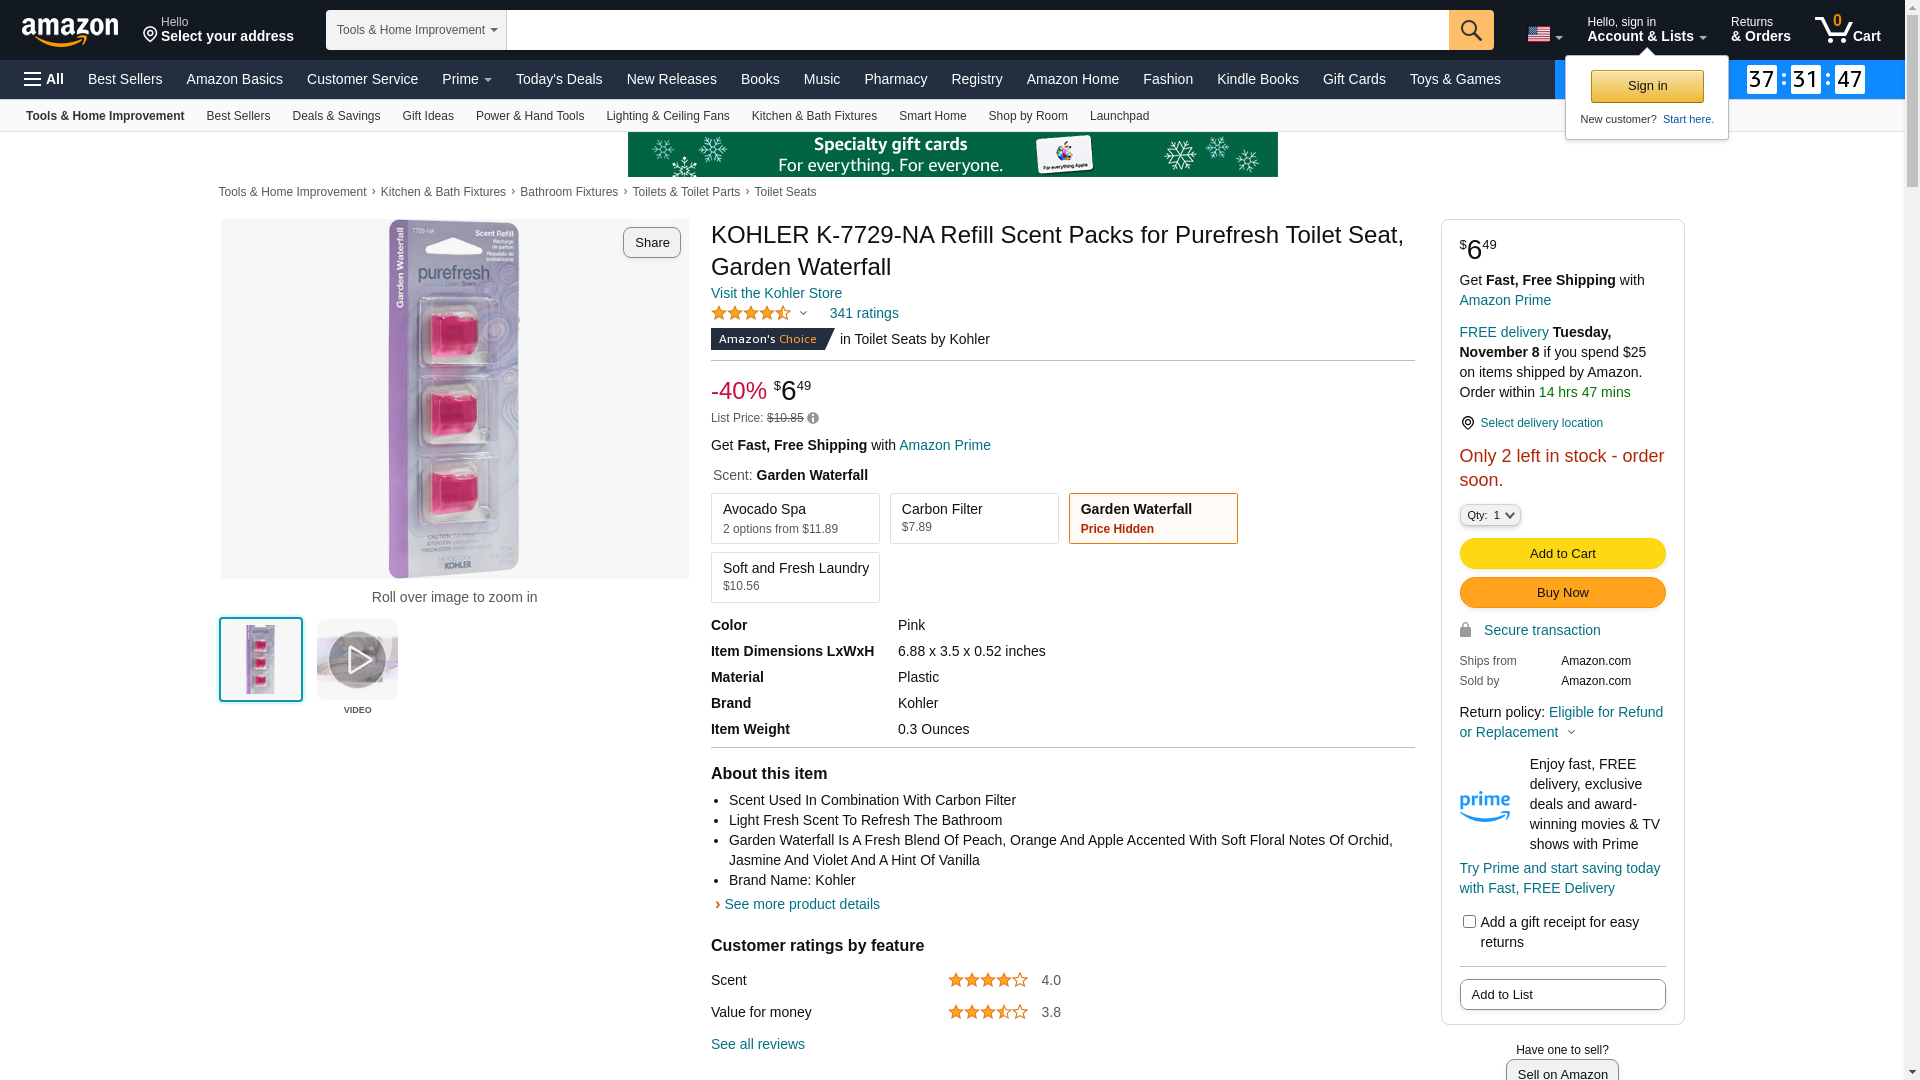
Task: Open the shopping cart icon
Action: click(x=1847, y=30)
